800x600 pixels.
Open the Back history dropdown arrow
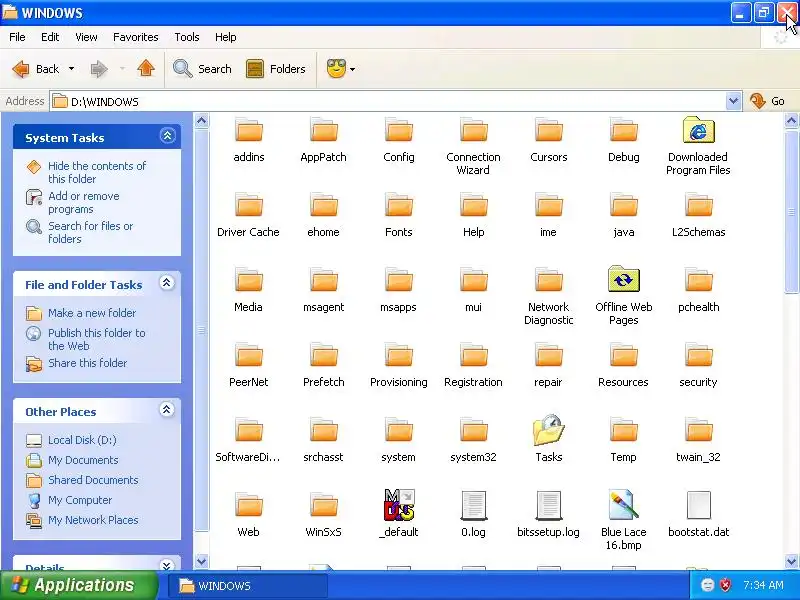71,68
